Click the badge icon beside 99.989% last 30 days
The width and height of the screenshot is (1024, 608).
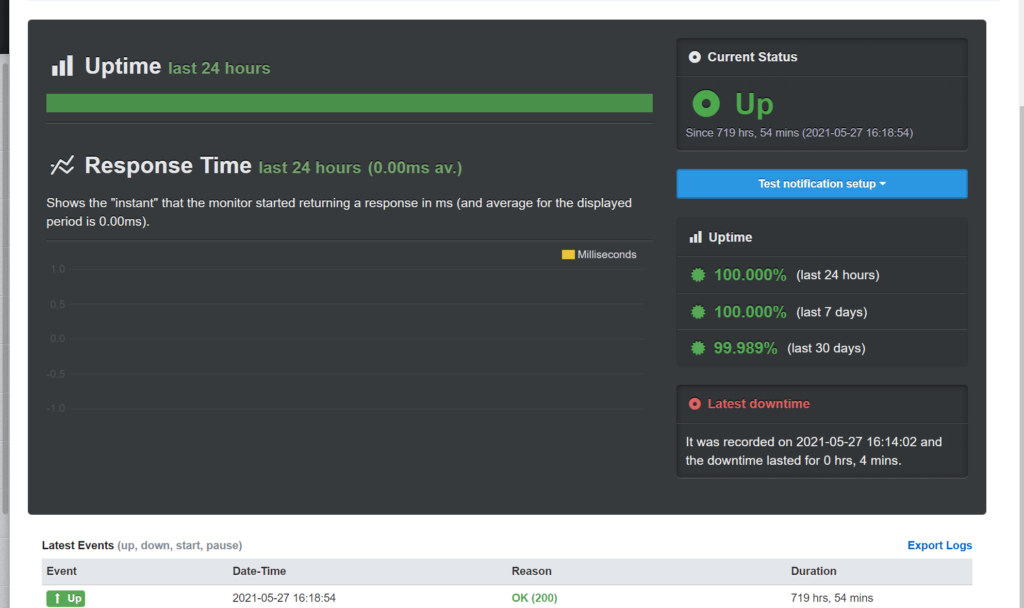pyautogui.click(x=697, y=348)
